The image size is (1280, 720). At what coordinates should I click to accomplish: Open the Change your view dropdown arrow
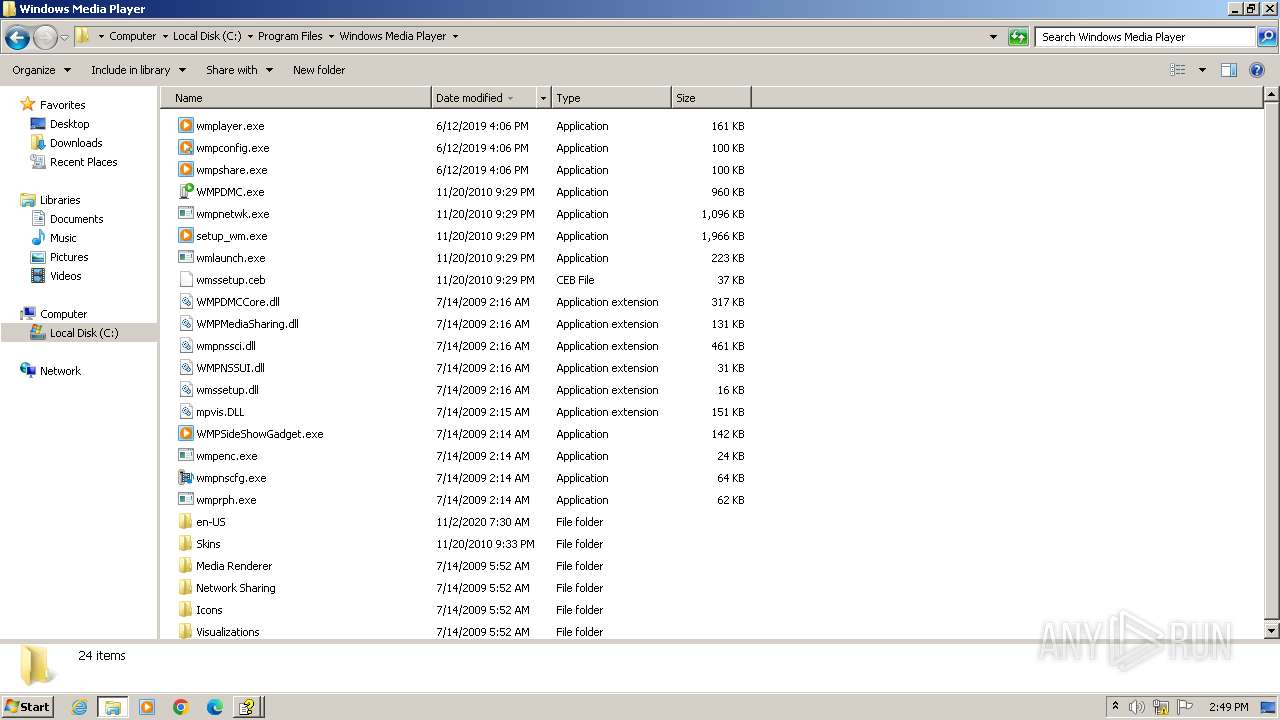1202,70
